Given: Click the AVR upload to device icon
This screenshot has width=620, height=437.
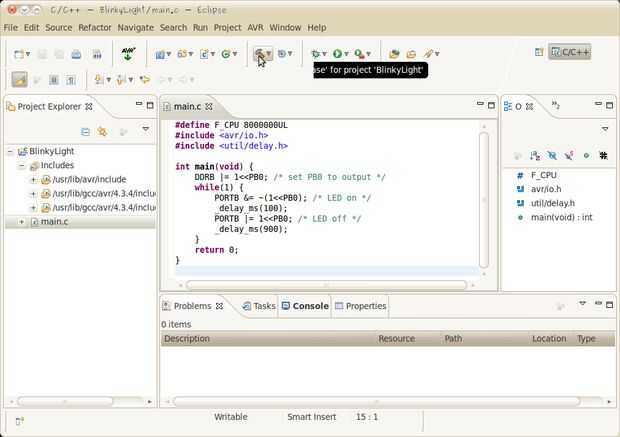Looking at the screenshot, I should (128, 53).
